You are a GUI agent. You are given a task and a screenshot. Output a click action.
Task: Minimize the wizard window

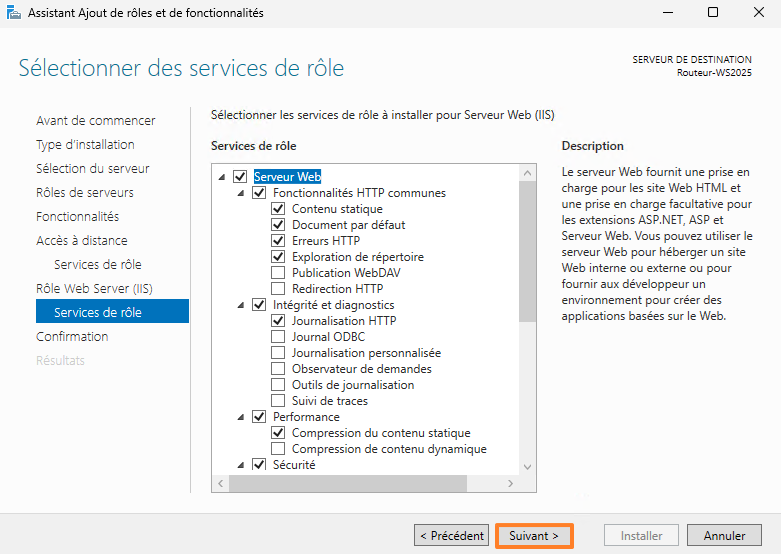[668, 12]
